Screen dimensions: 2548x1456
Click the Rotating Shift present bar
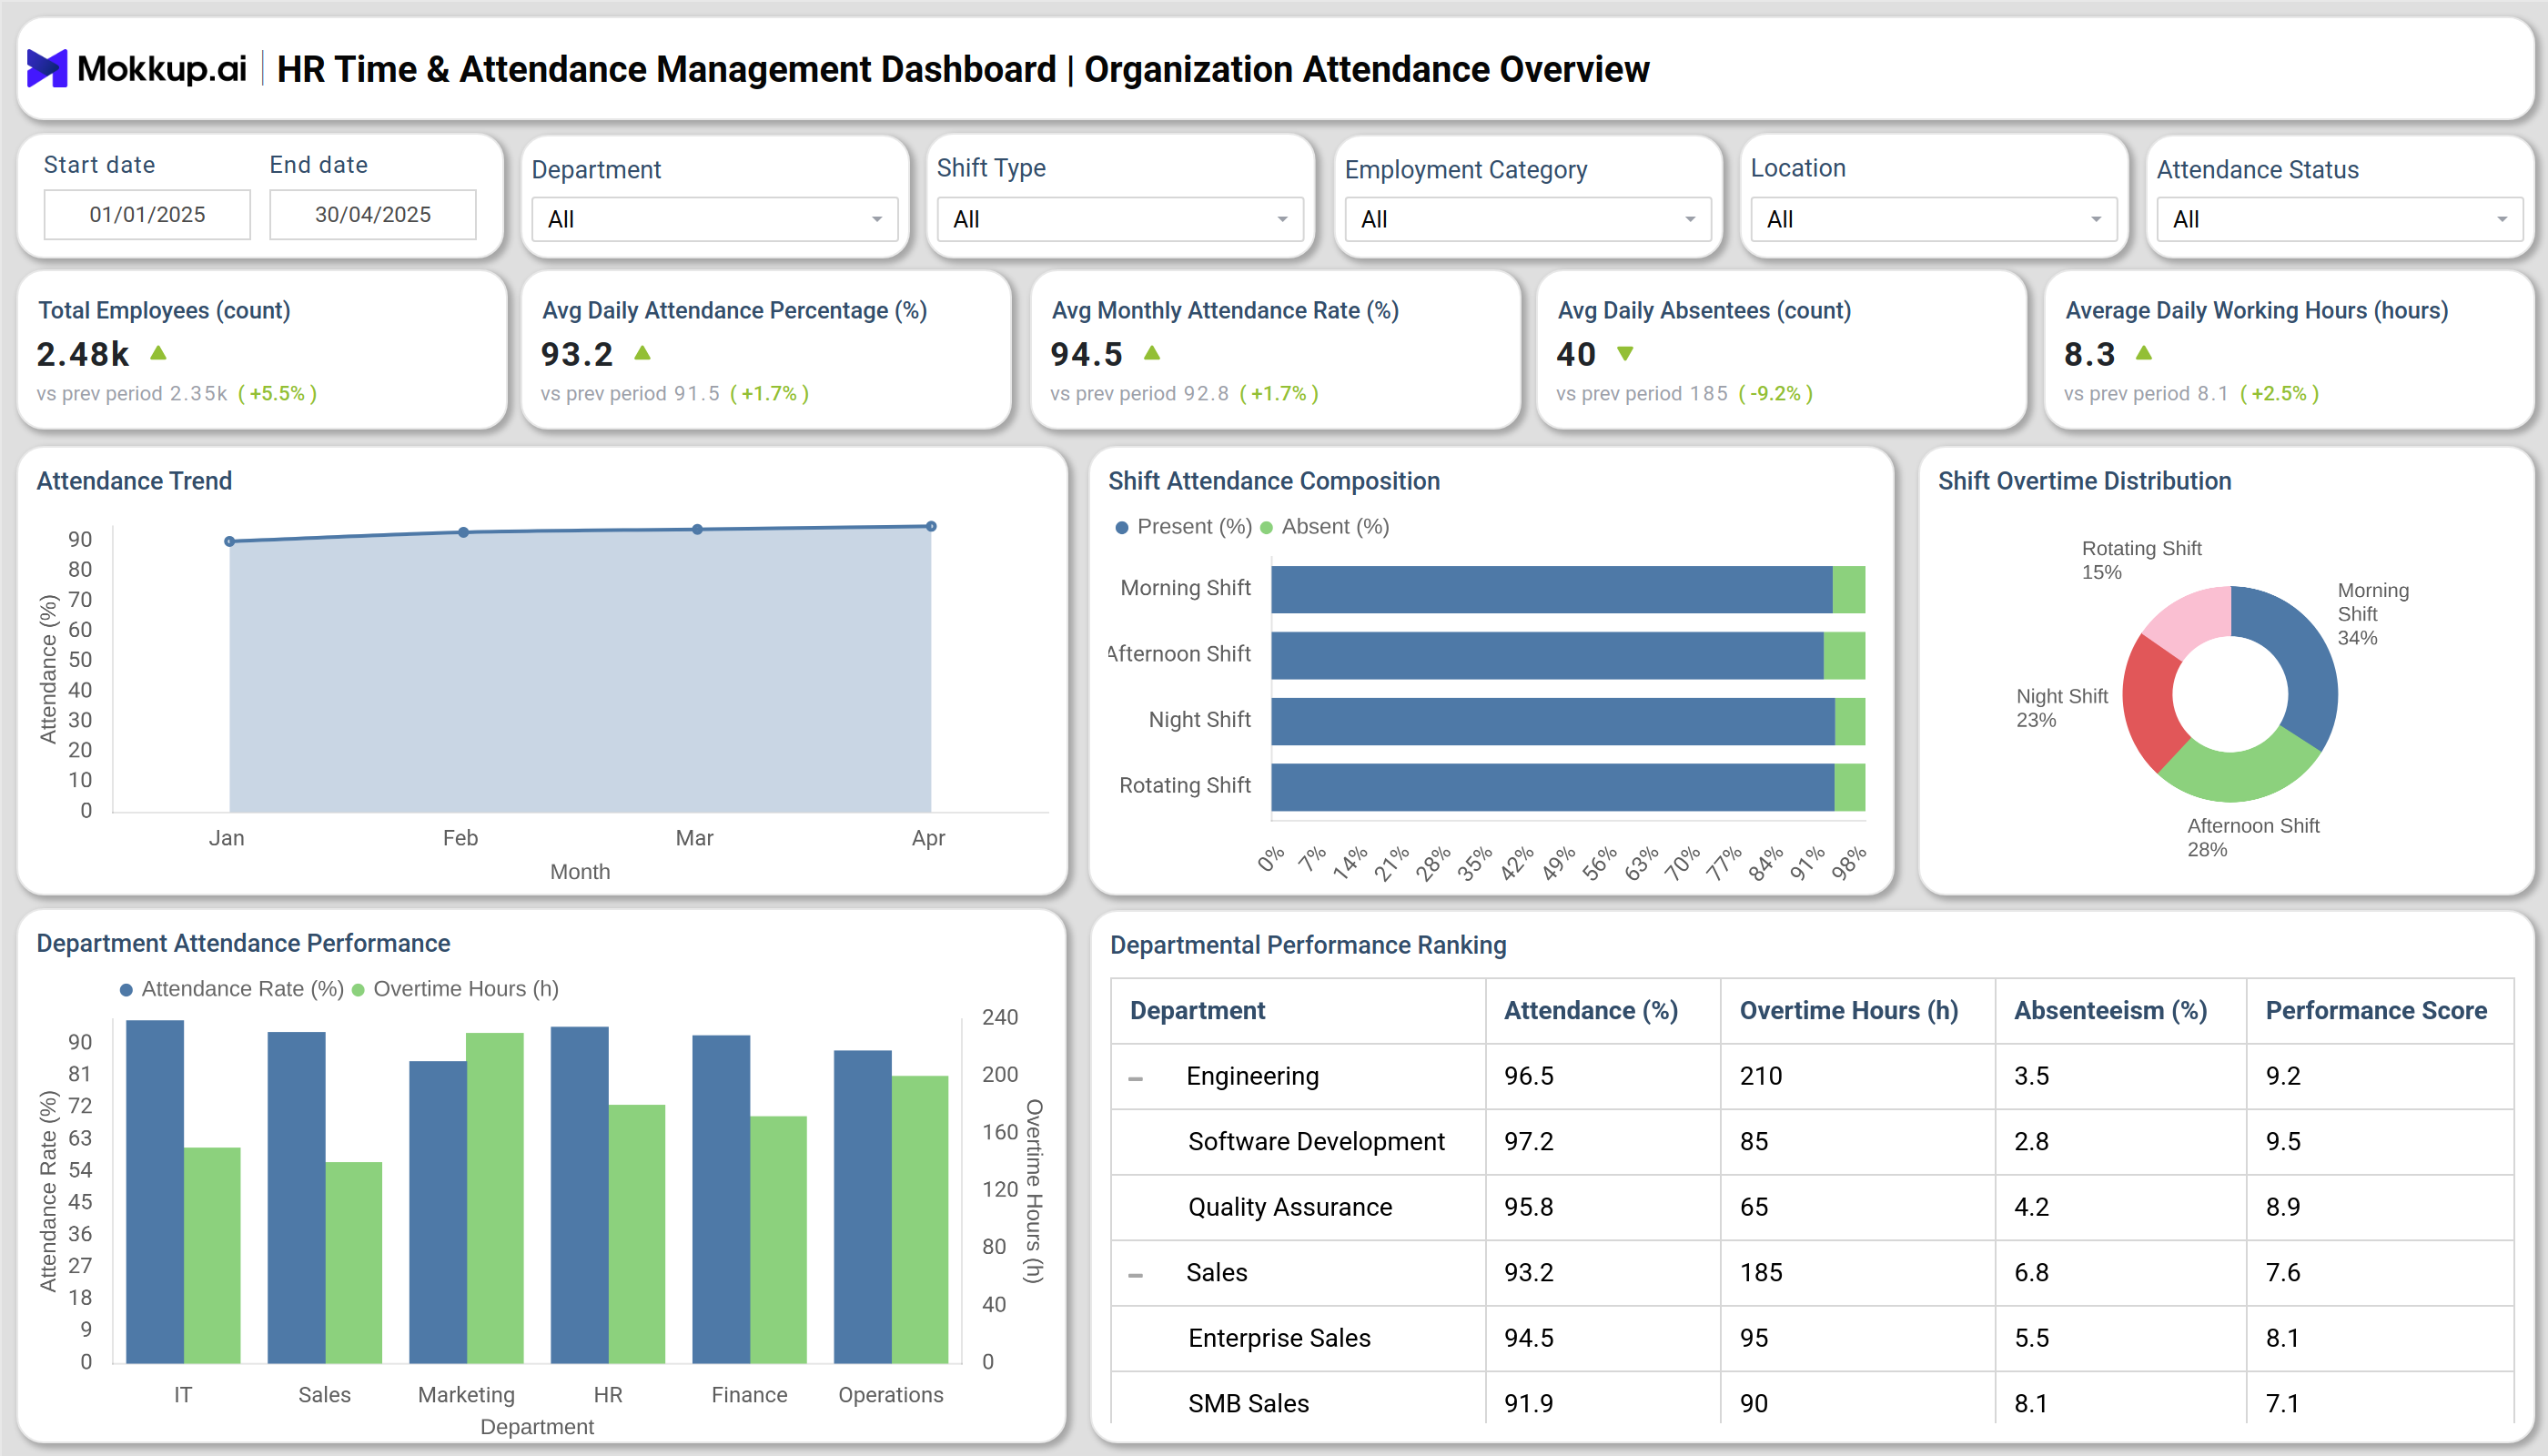tap(1553, 787)
